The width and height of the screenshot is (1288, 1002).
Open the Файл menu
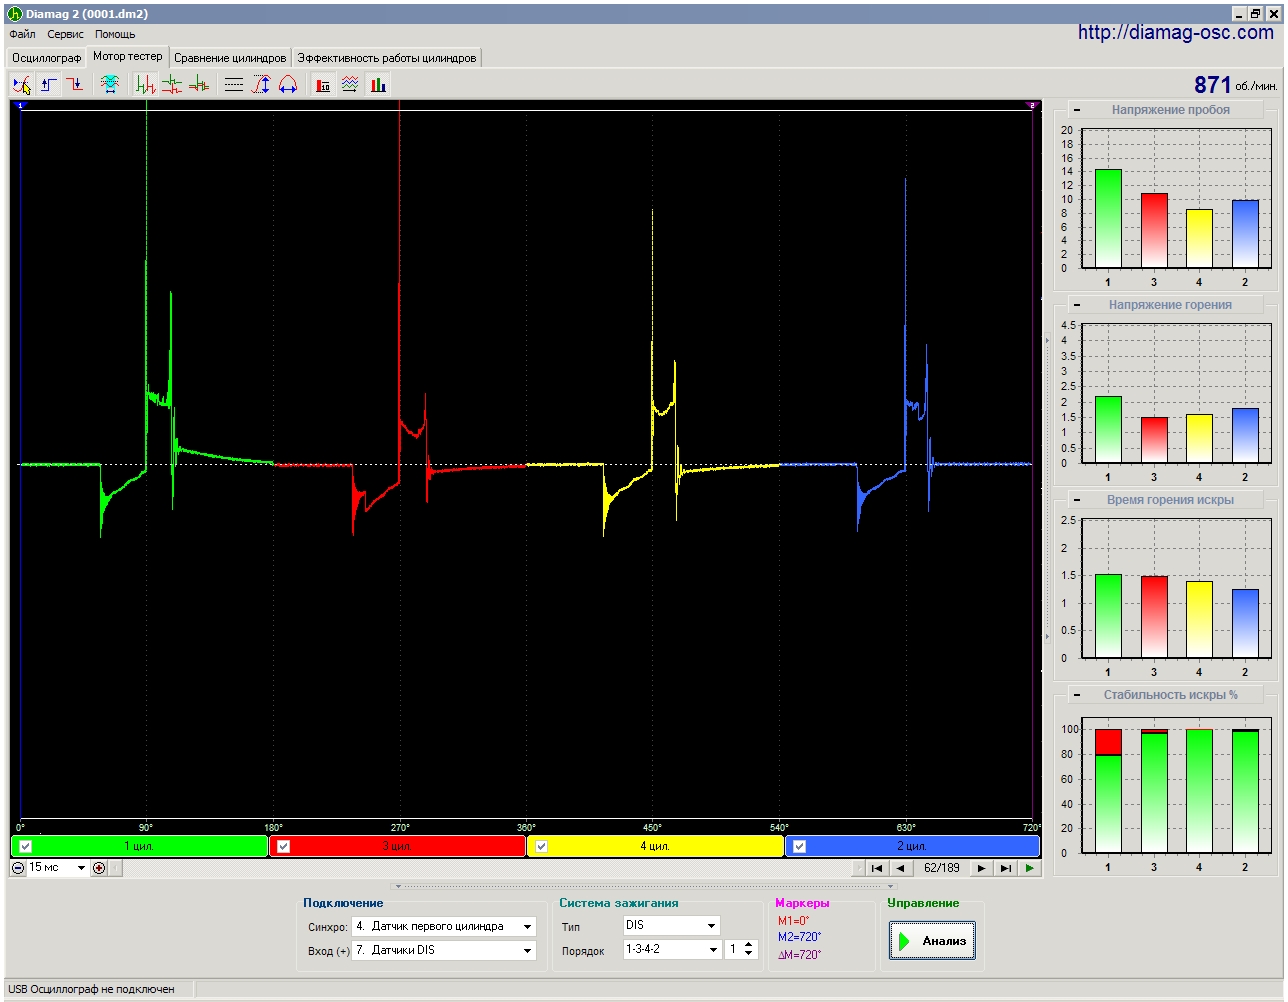click(22, 34)
